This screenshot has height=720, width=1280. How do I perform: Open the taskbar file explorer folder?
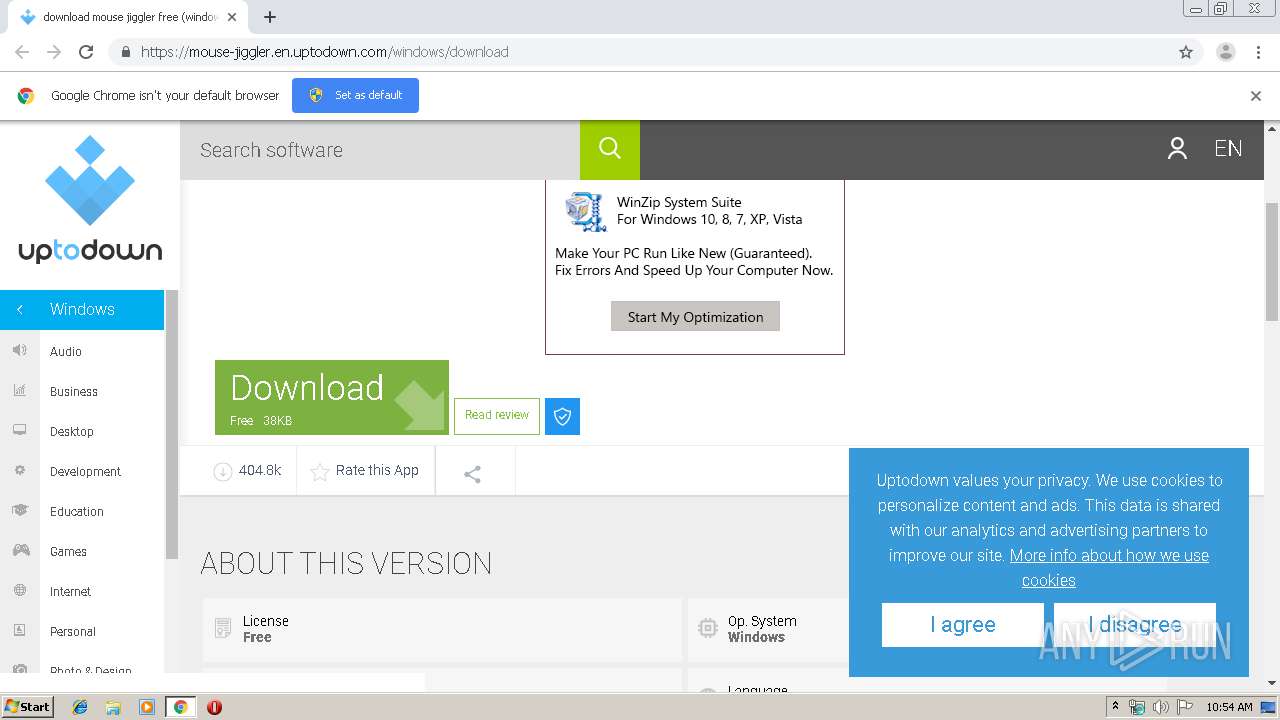(x=113, y=707)
